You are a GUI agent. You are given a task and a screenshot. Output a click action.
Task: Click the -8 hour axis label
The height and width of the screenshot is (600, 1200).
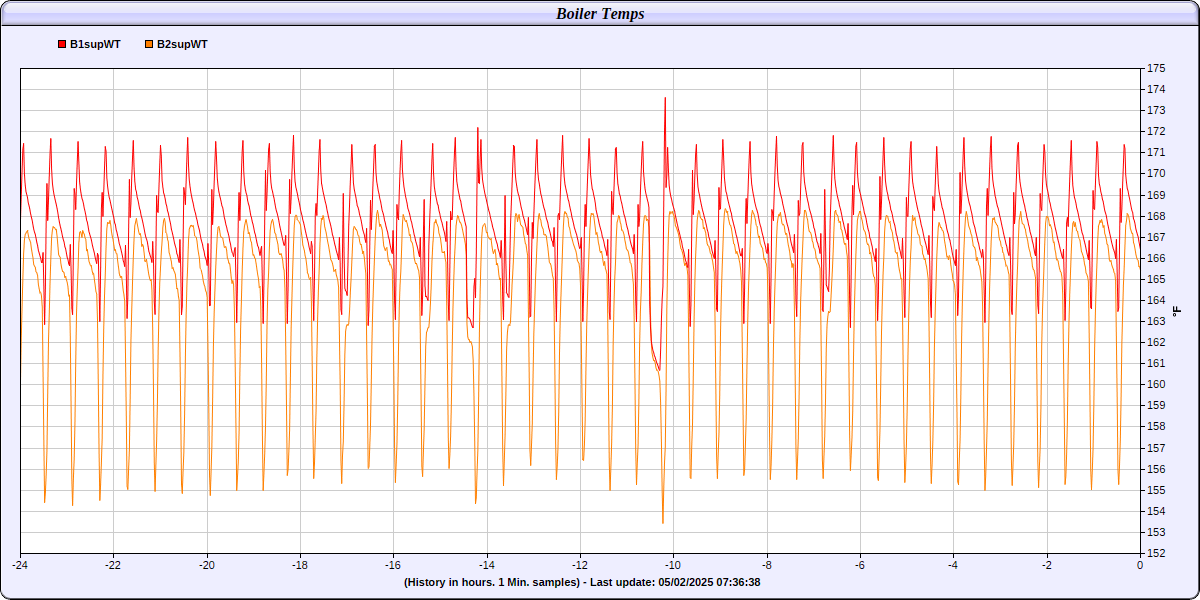pyautogui.click(x=767, y=565)
